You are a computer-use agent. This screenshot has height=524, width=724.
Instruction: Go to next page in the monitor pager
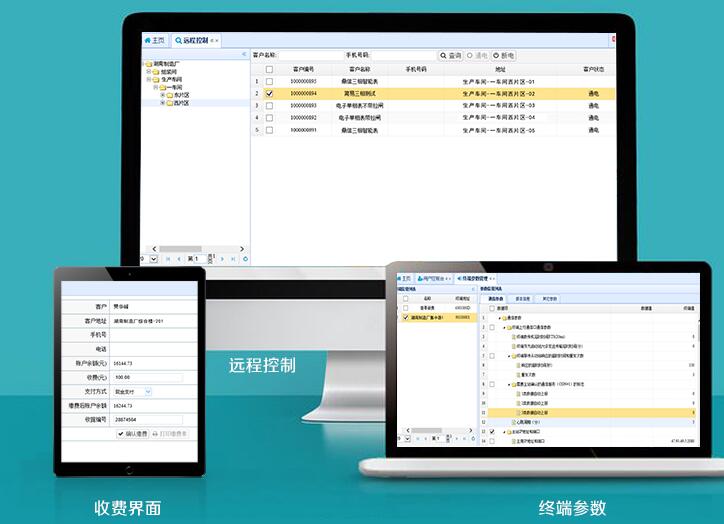222,259
